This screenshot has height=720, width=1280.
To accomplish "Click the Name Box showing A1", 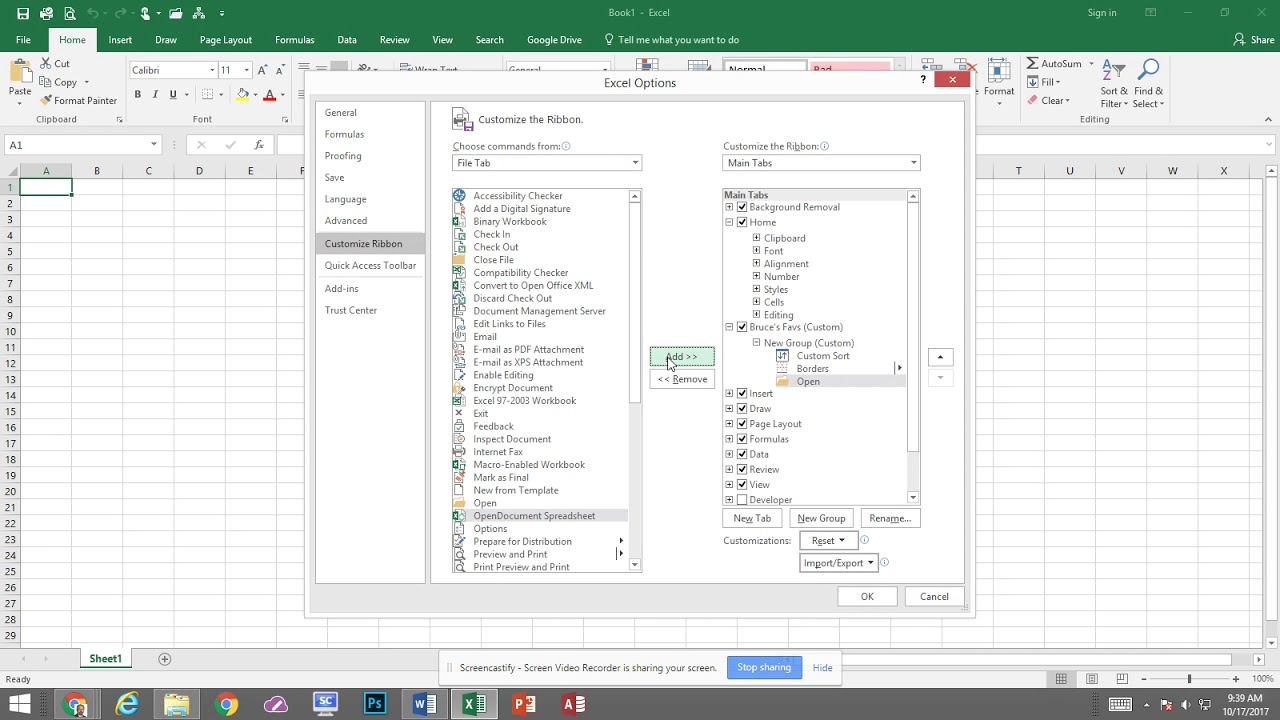I will tap(82, 145).
